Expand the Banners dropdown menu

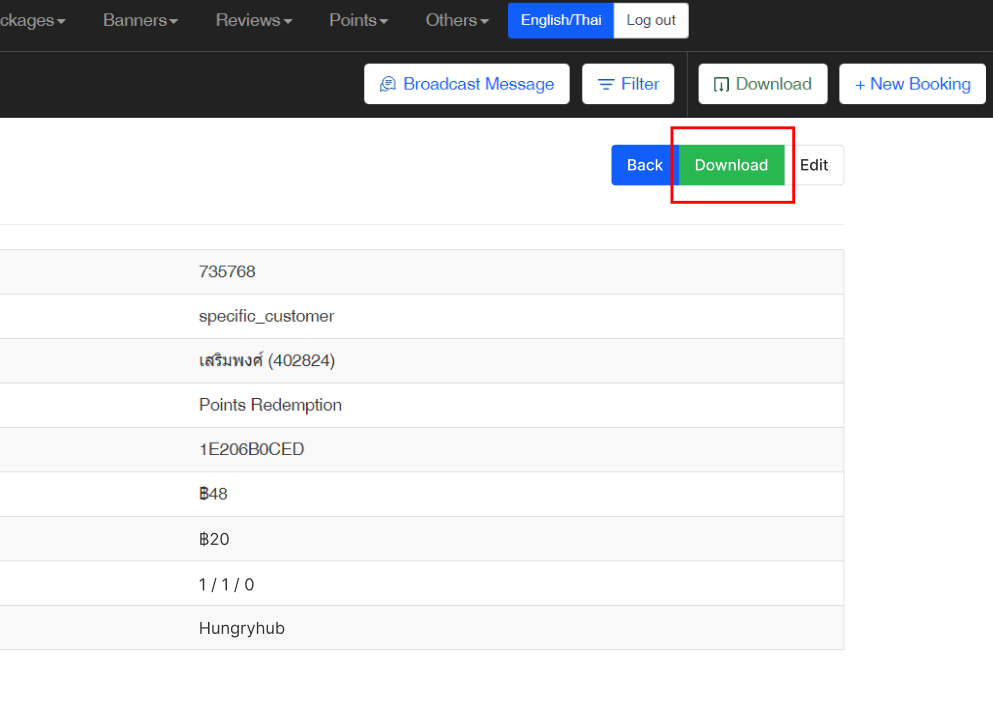[140, 20]
